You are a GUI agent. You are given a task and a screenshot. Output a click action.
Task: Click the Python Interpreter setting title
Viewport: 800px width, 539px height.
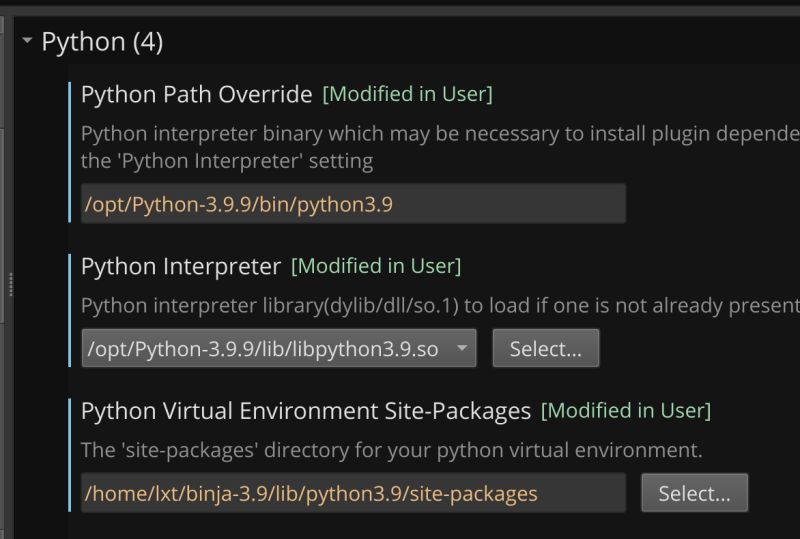(x=180, y=266)
